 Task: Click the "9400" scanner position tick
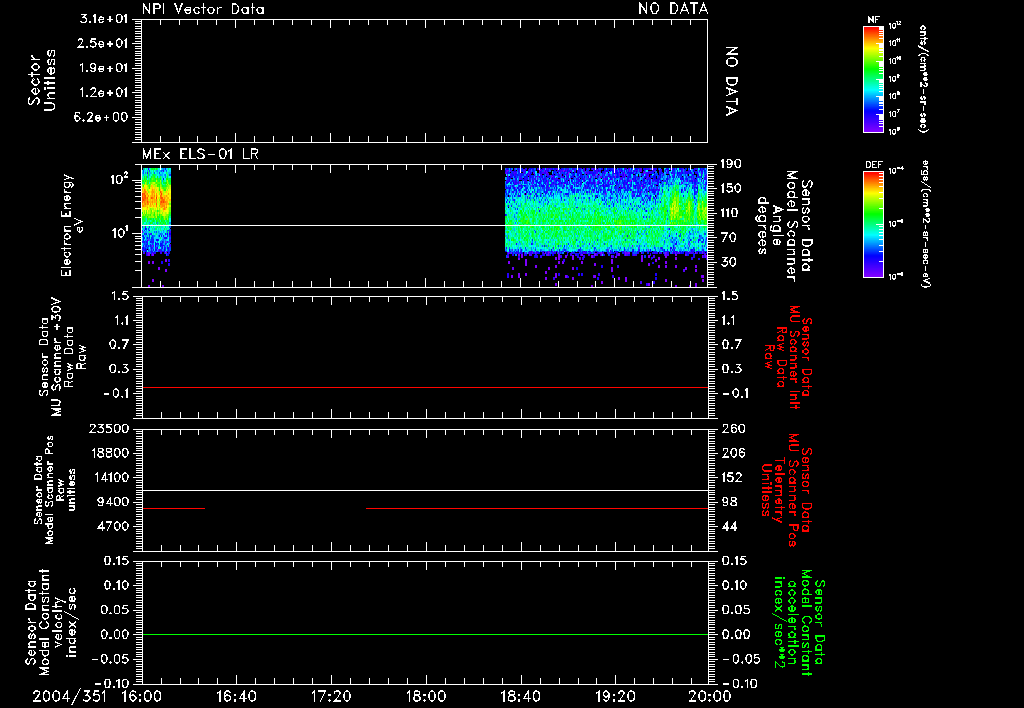click(113, 502)
